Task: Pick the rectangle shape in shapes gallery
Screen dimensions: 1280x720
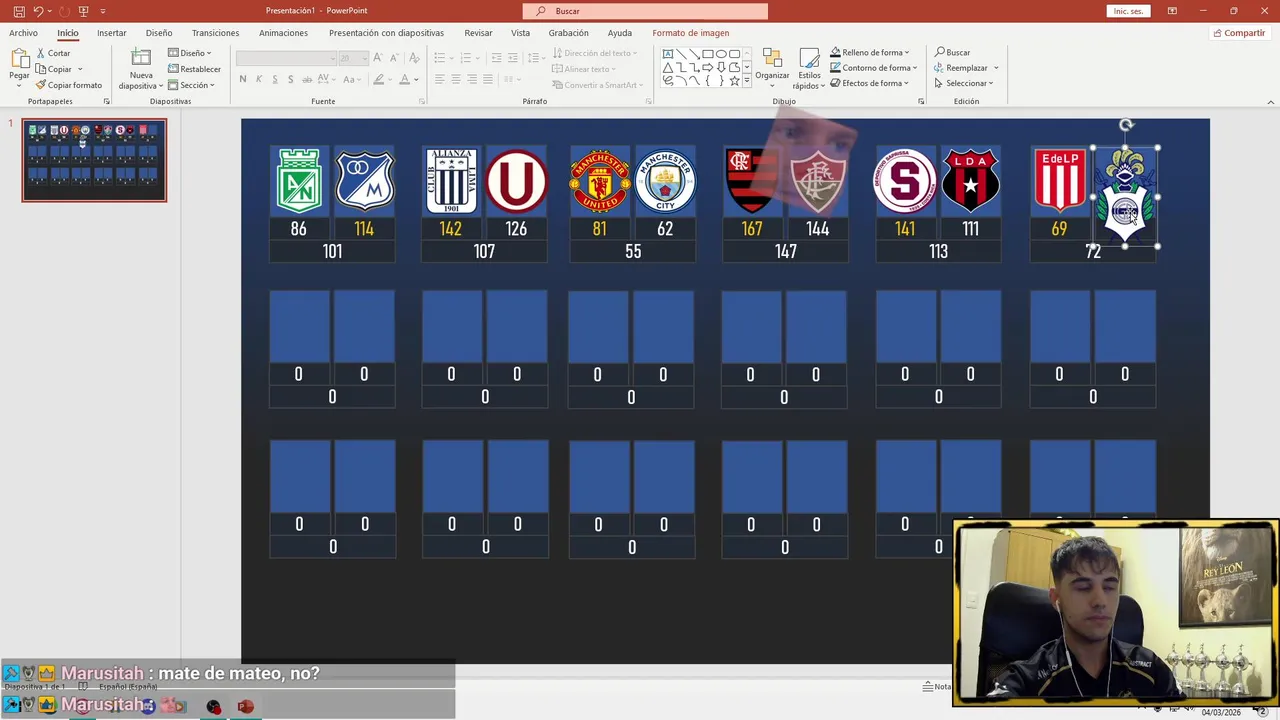Action: click(708, 54)
